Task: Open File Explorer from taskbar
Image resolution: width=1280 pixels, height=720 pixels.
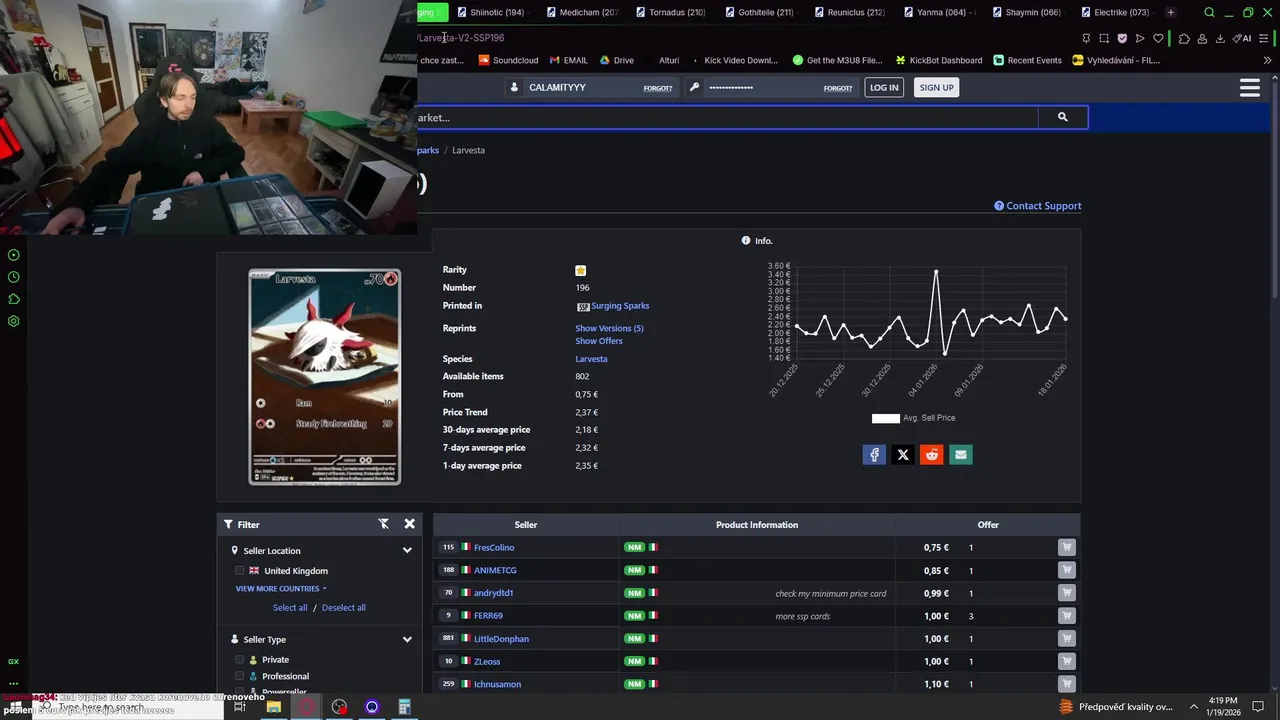Action: (273, 707)
